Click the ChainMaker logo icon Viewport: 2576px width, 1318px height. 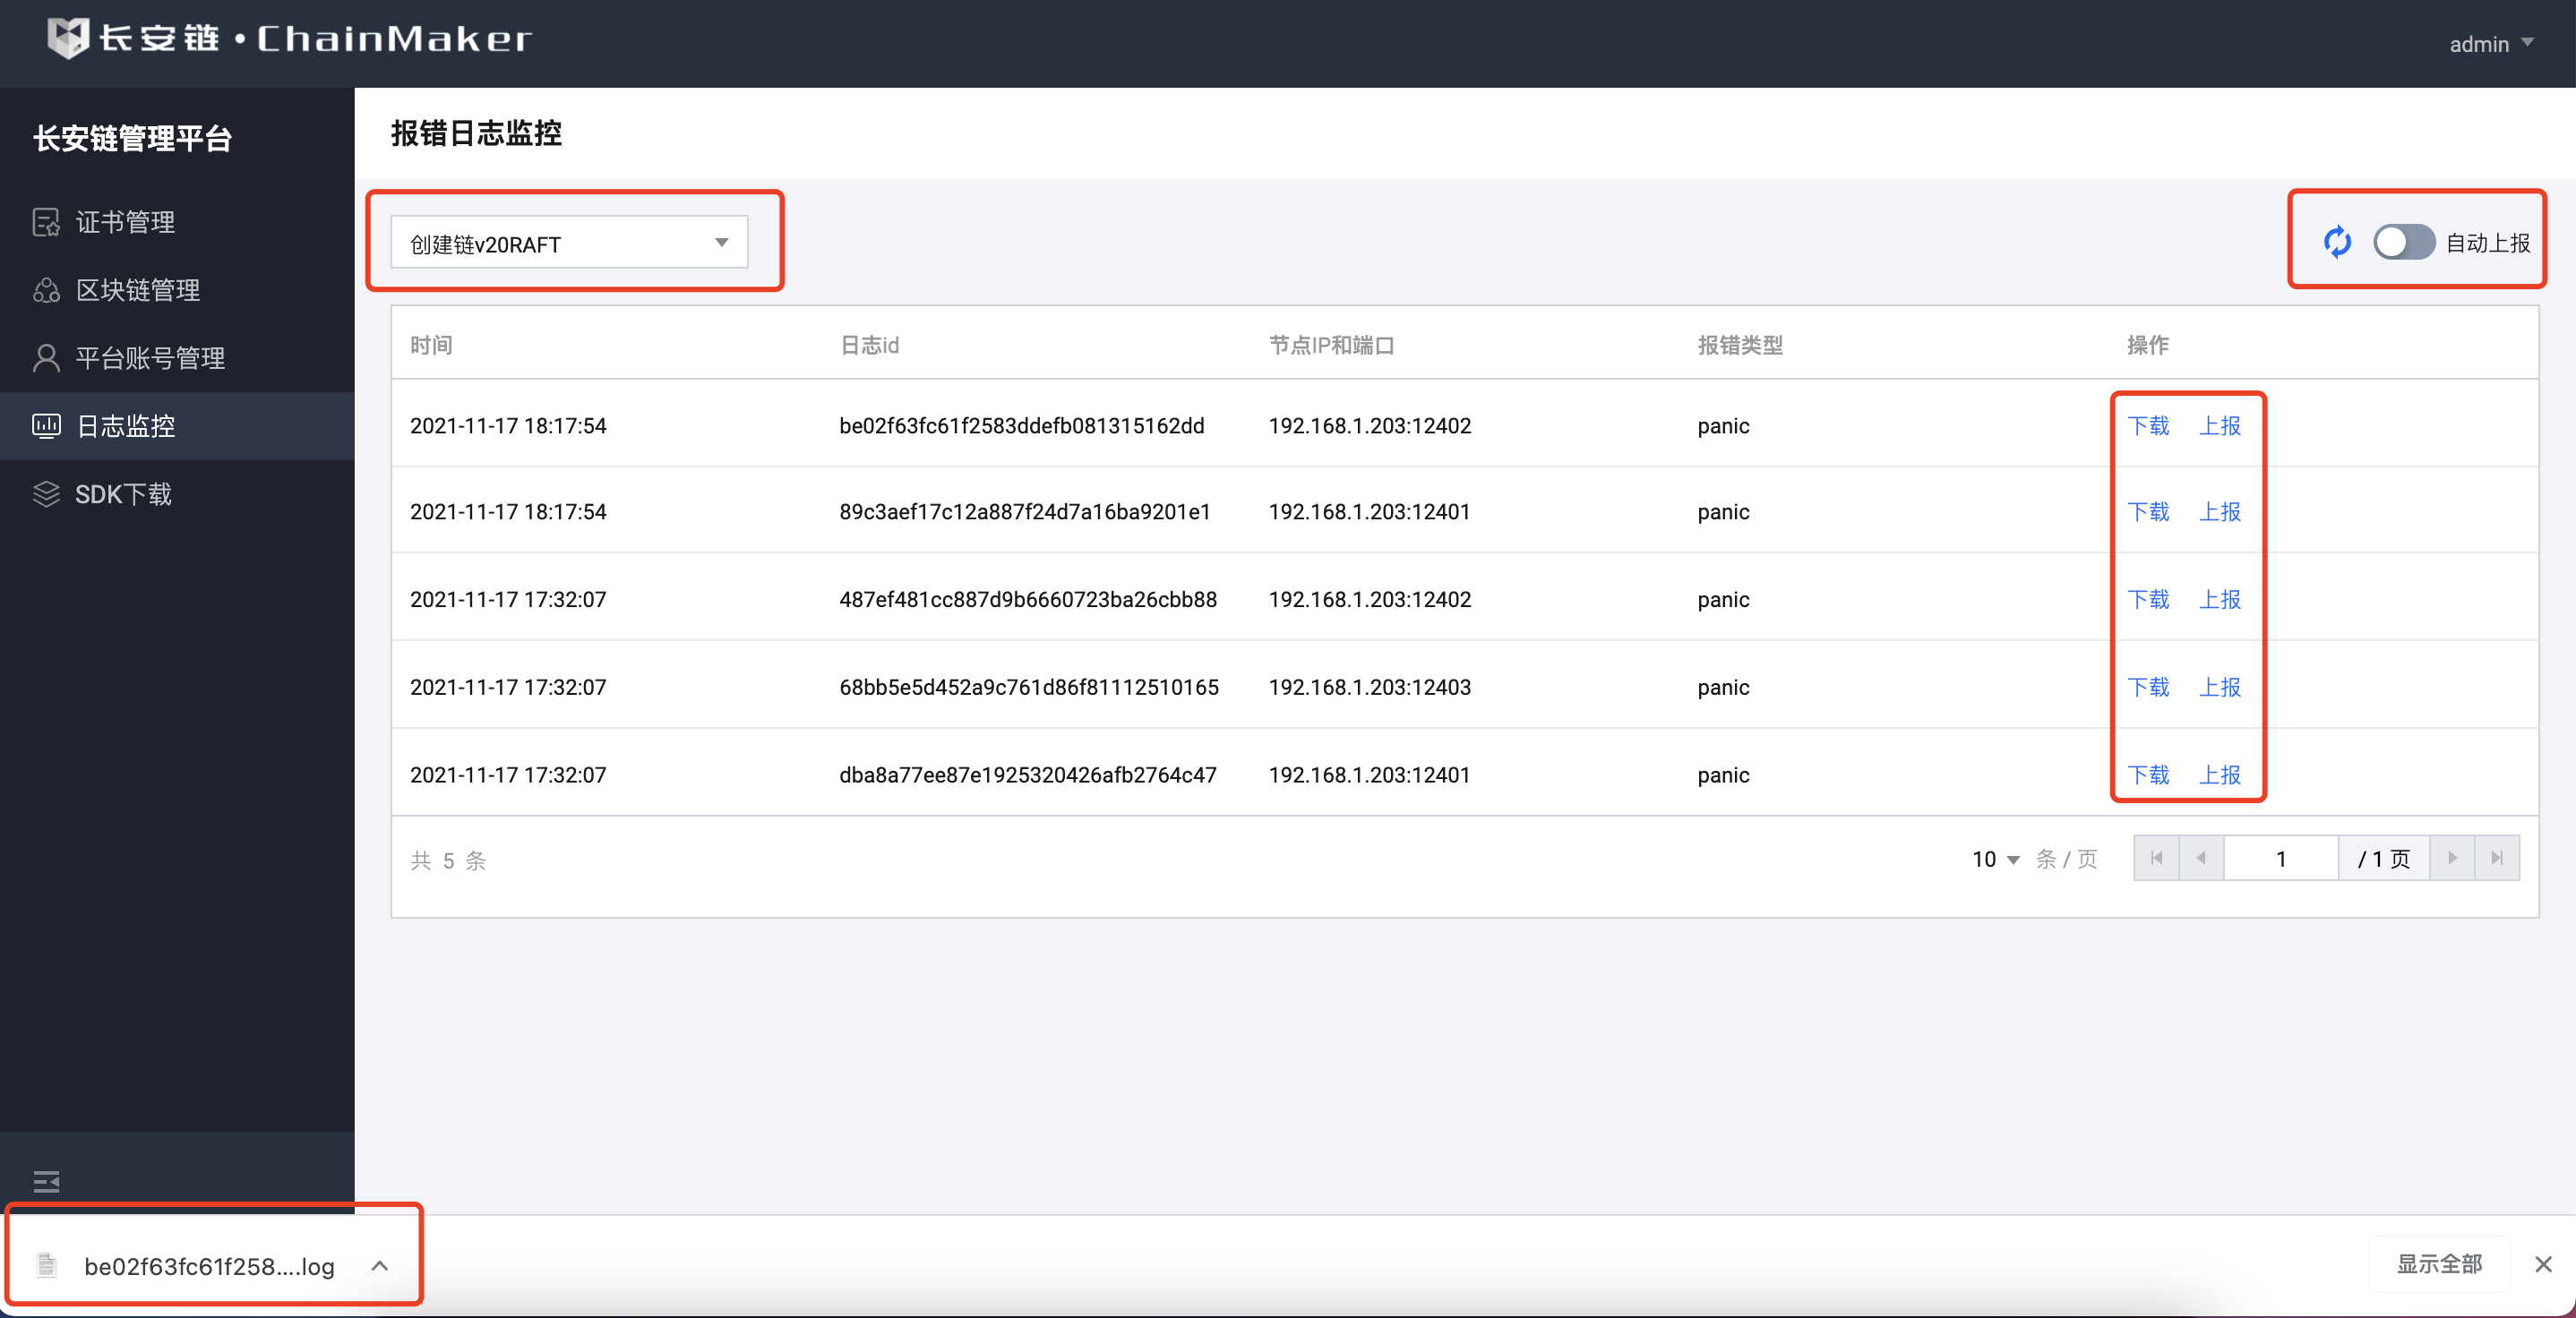click(68, 38)
